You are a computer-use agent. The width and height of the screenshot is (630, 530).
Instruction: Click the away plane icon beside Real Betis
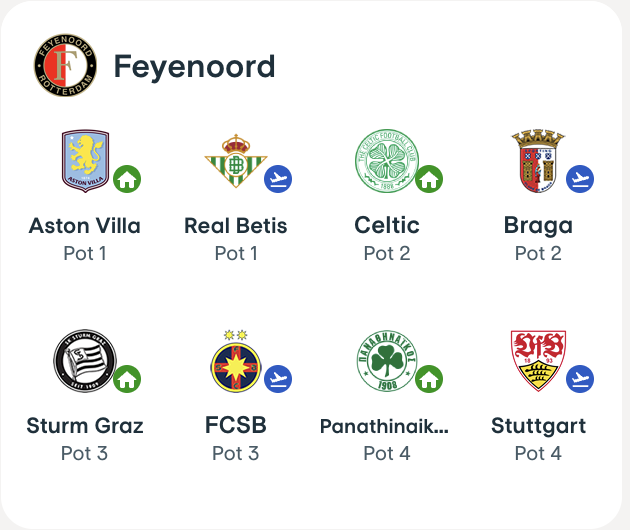278,180
